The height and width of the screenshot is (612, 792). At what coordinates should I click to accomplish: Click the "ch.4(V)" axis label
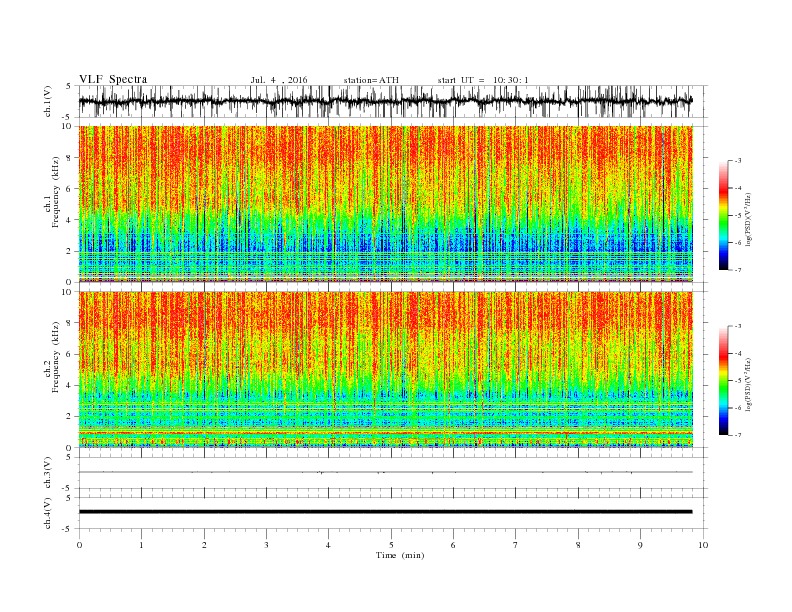[x=48, y=513]
